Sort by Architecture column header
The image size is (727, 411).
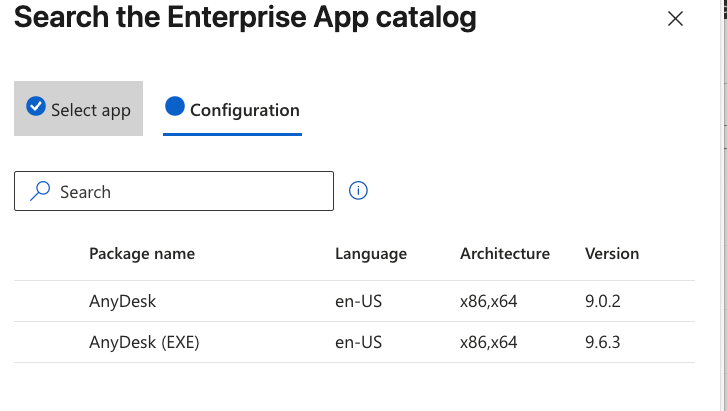click(x=505, y=254)
